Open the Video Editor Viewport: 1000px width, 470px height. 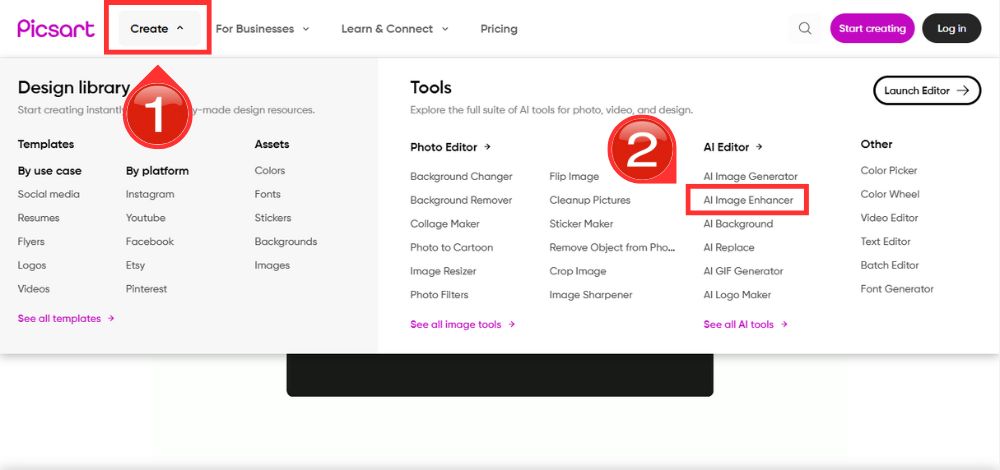coord(889,217)
